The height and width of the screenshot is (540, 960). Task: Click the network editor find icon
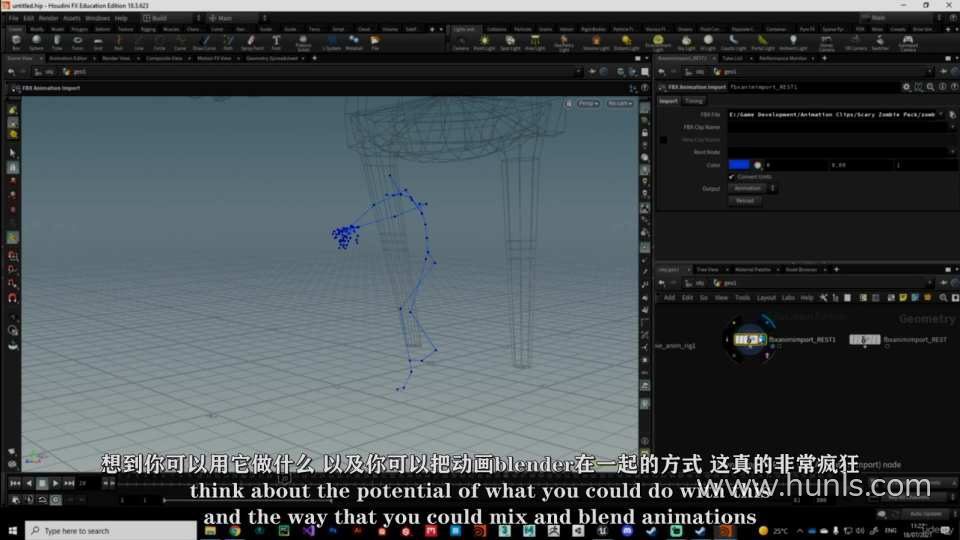943,298
